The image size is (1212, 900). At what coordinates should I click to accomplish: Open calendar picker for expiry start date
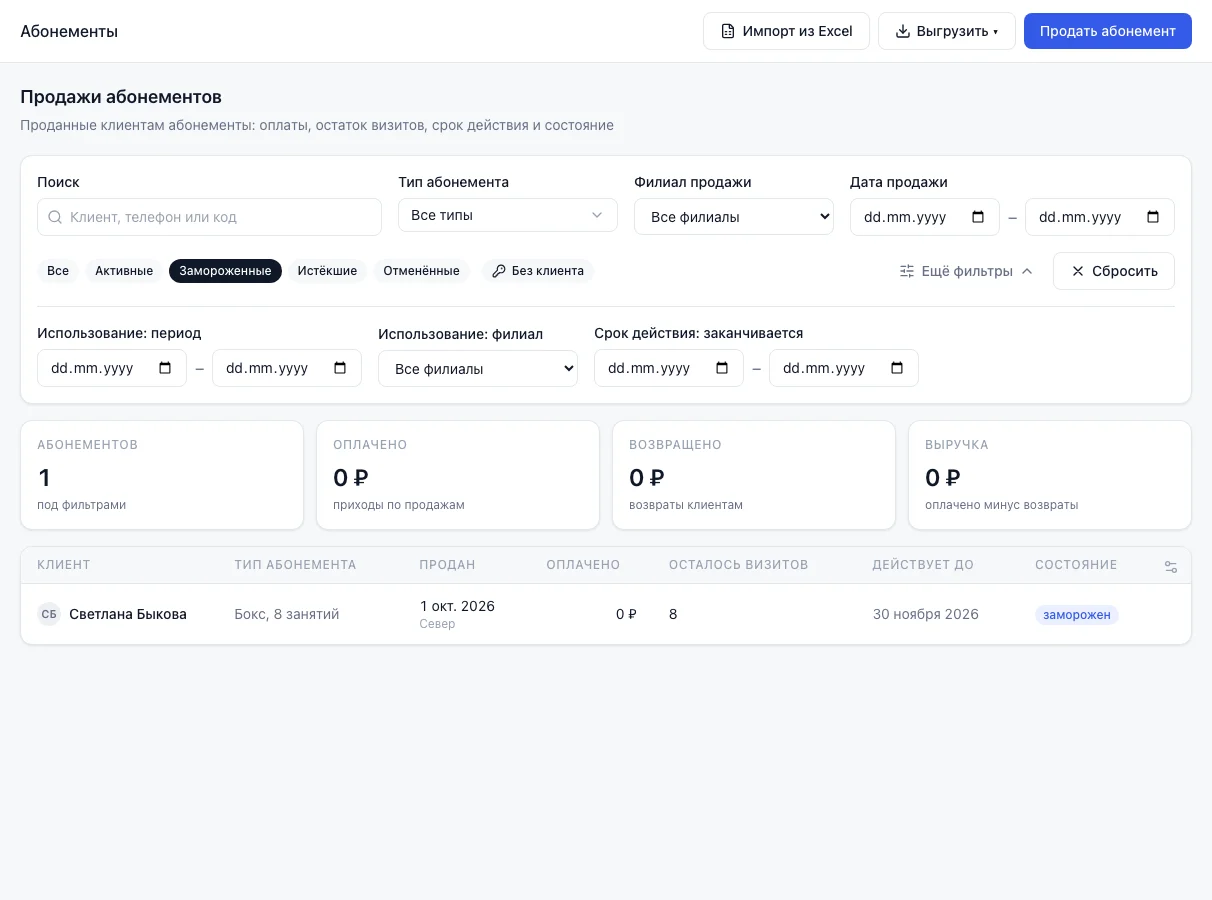722,368
